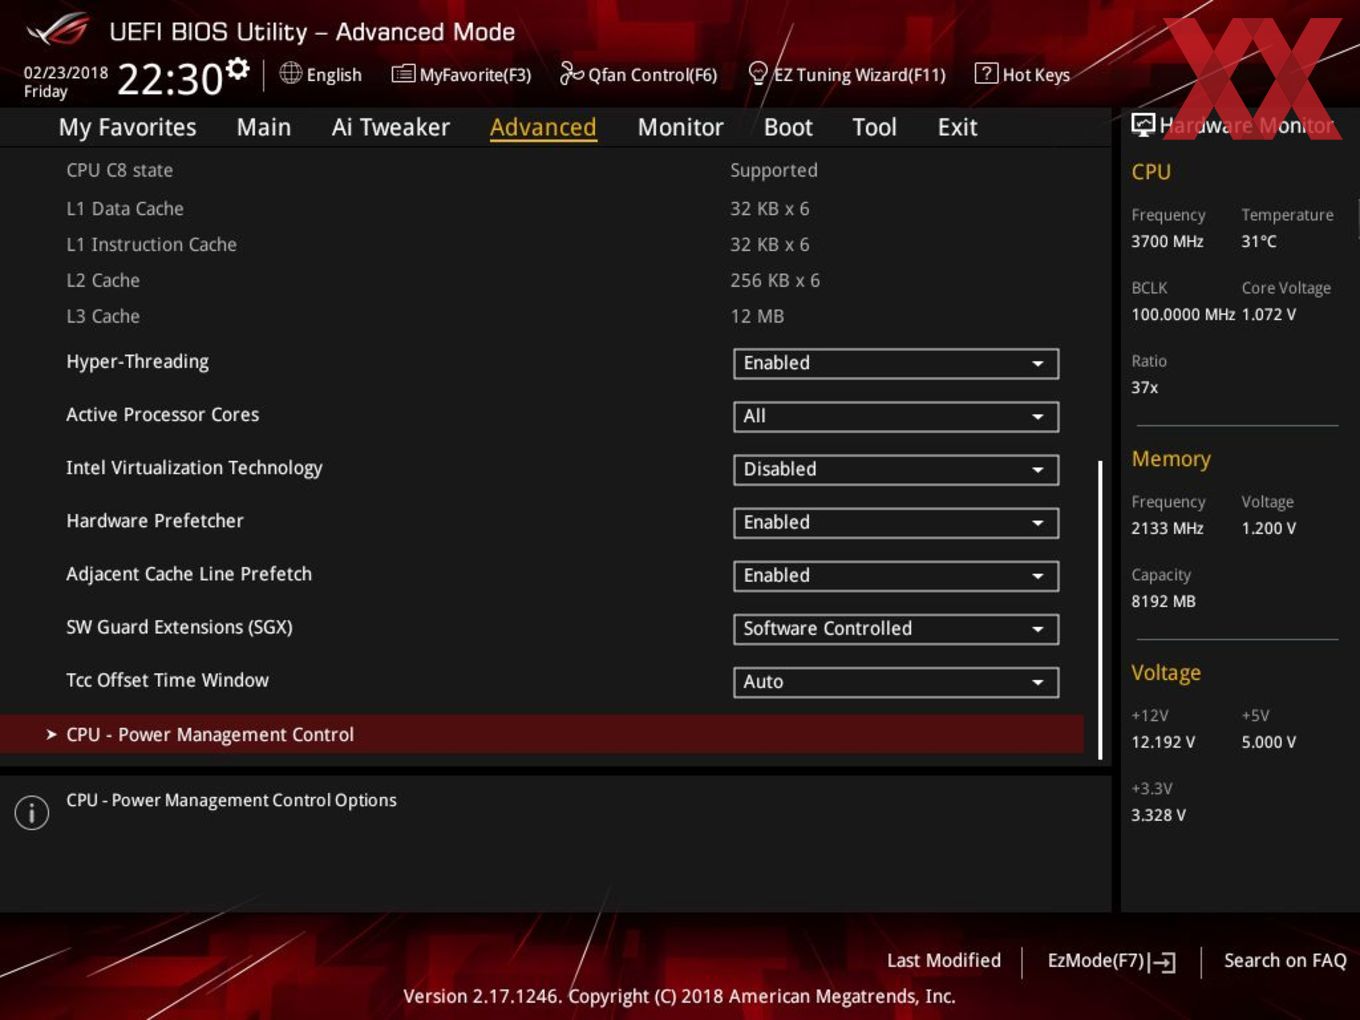Click the 02/23/2018 date text
Image resolution: width=1360 pixels, height=1020 pixels.
(x=66, y=72)
